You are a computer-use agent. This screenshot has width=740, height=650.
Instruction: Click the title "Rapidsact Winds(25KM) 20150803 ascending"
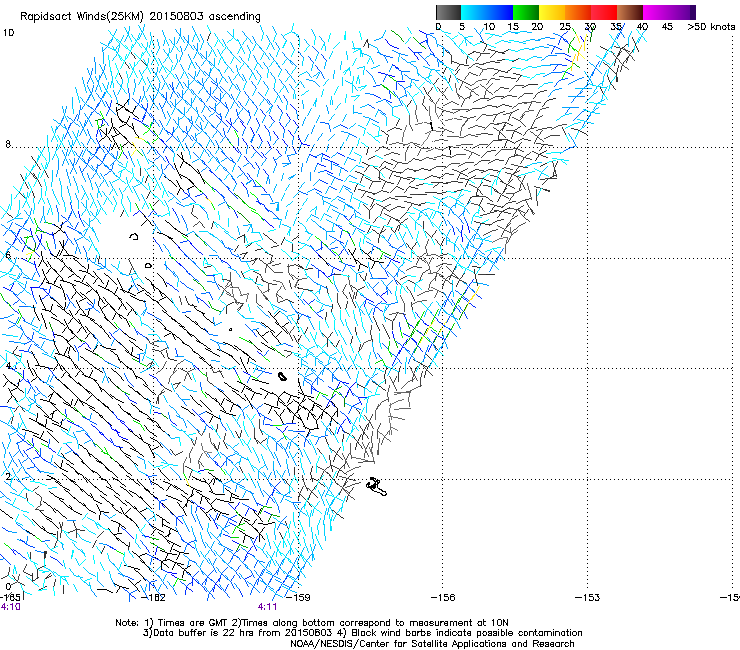coord(140,16)
